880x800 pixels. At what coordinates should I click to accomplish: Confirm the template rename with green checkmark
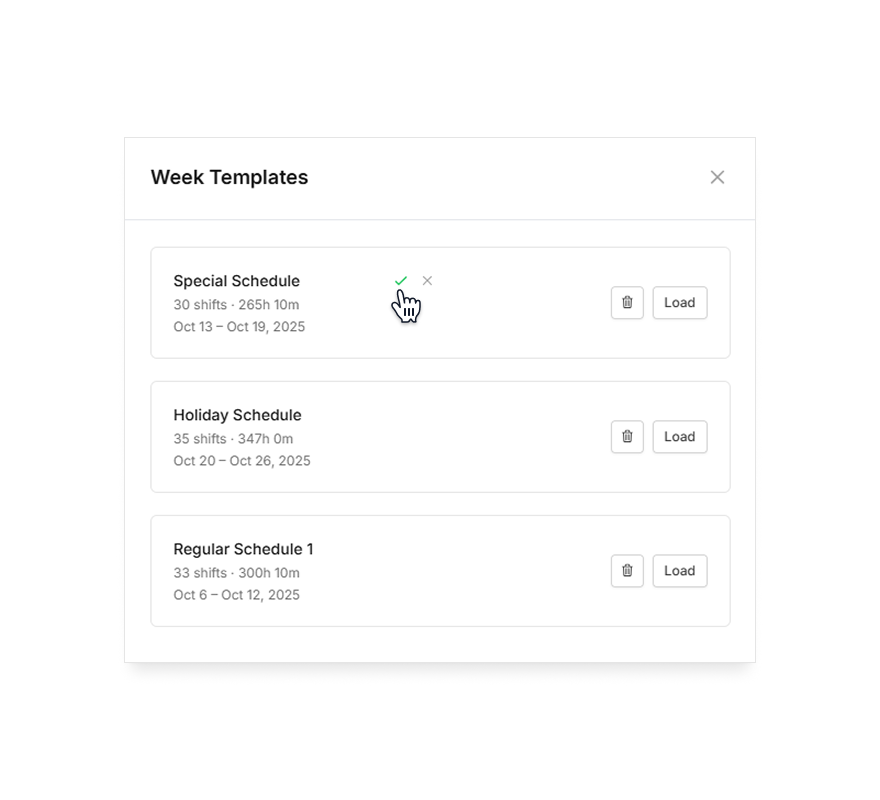(x=401, y=281)
